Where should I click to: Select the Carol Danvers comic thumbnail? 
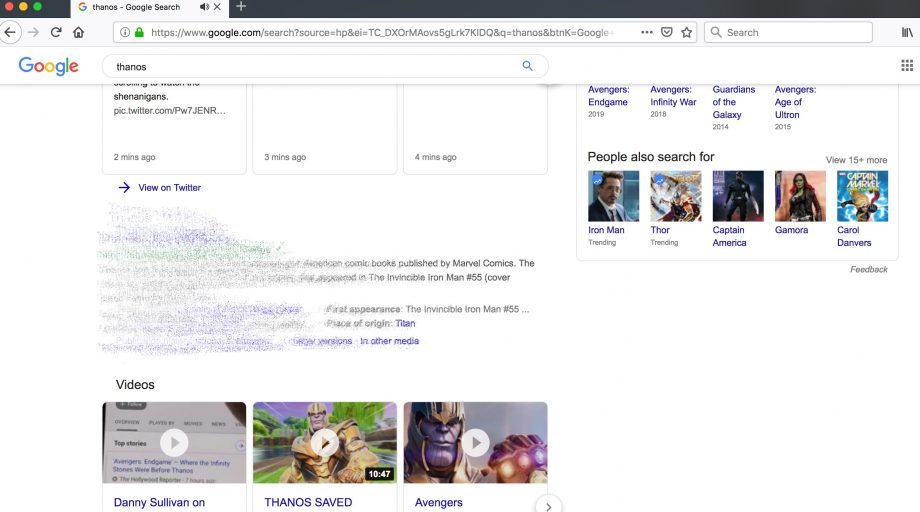tap(862, 196)
